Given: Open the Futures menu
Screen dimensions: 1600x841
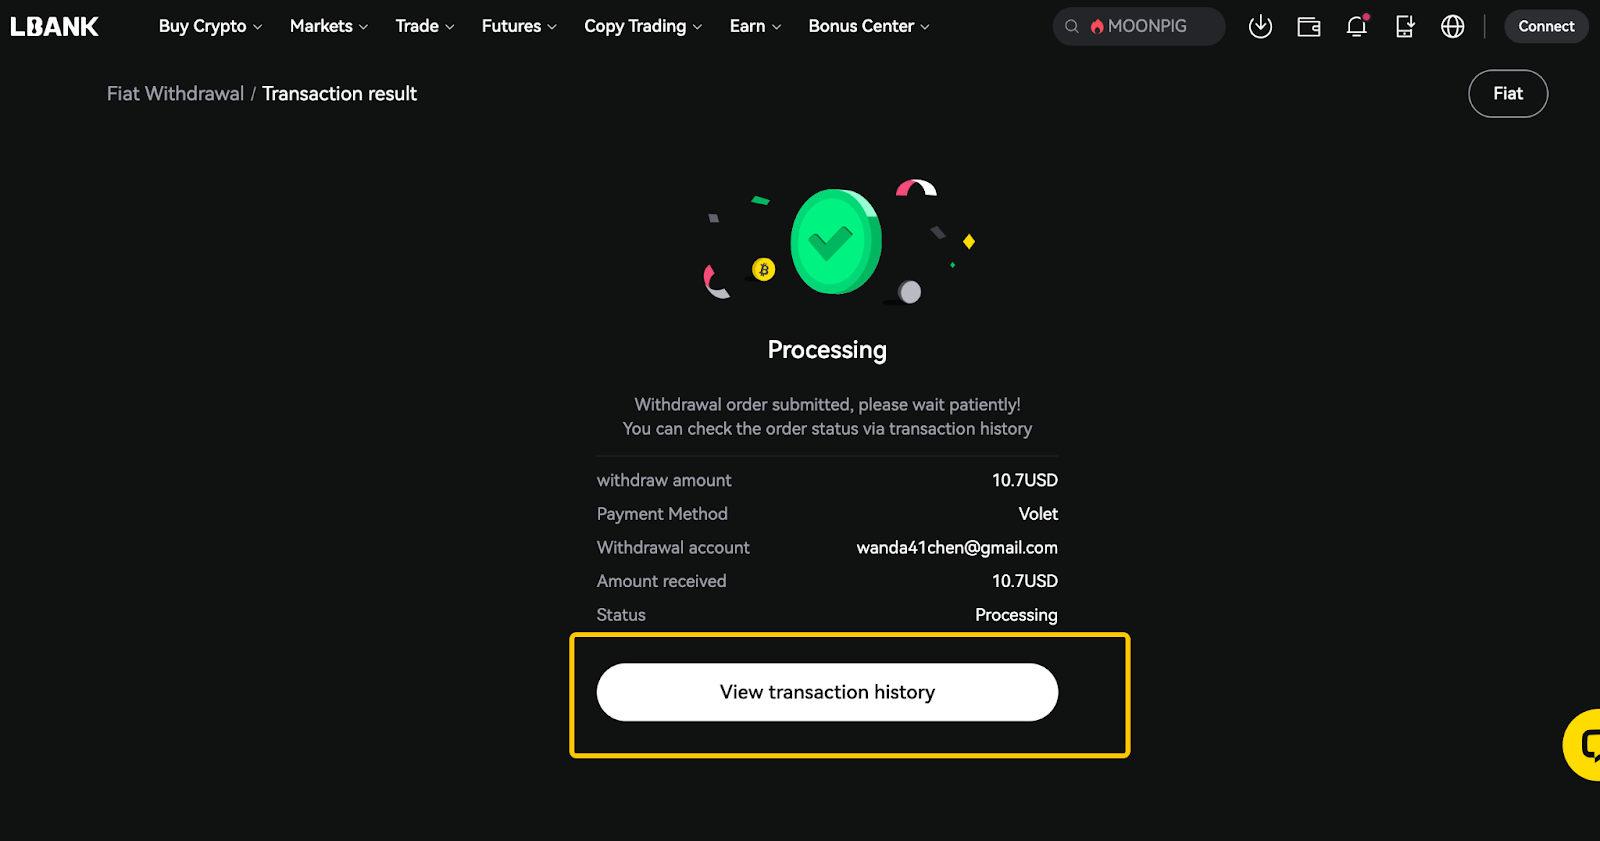Looking at the screenshot, I should (519, 26).
